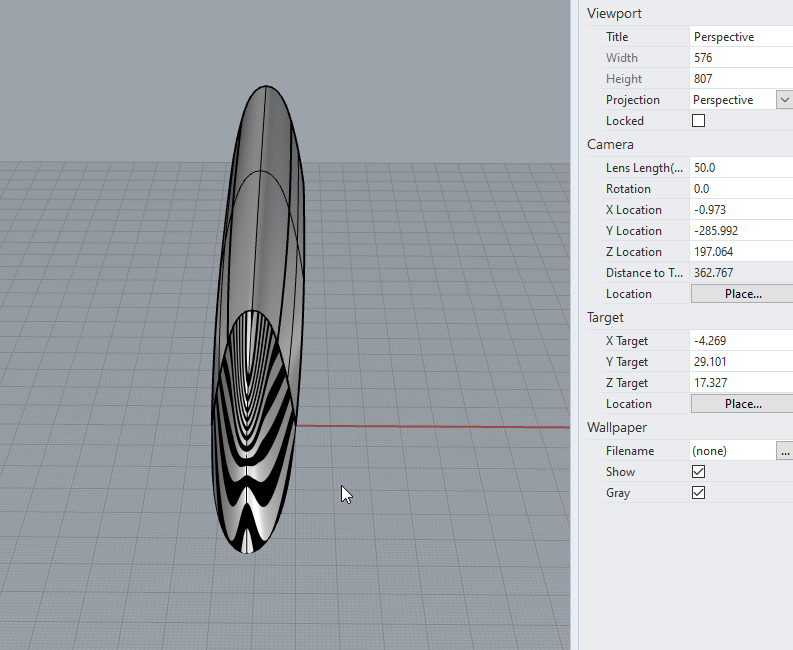Edit the Y Target value
793x650 pixels.
741,362
